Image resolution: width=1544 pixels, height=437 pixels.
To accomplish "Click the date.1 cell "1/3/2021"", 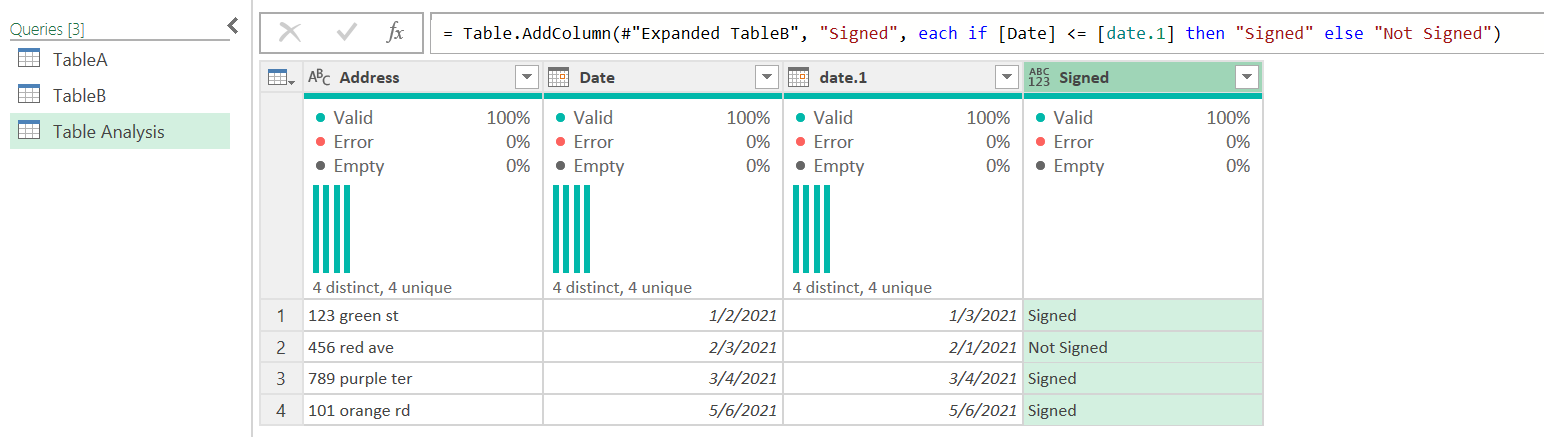I will point(903,315).
